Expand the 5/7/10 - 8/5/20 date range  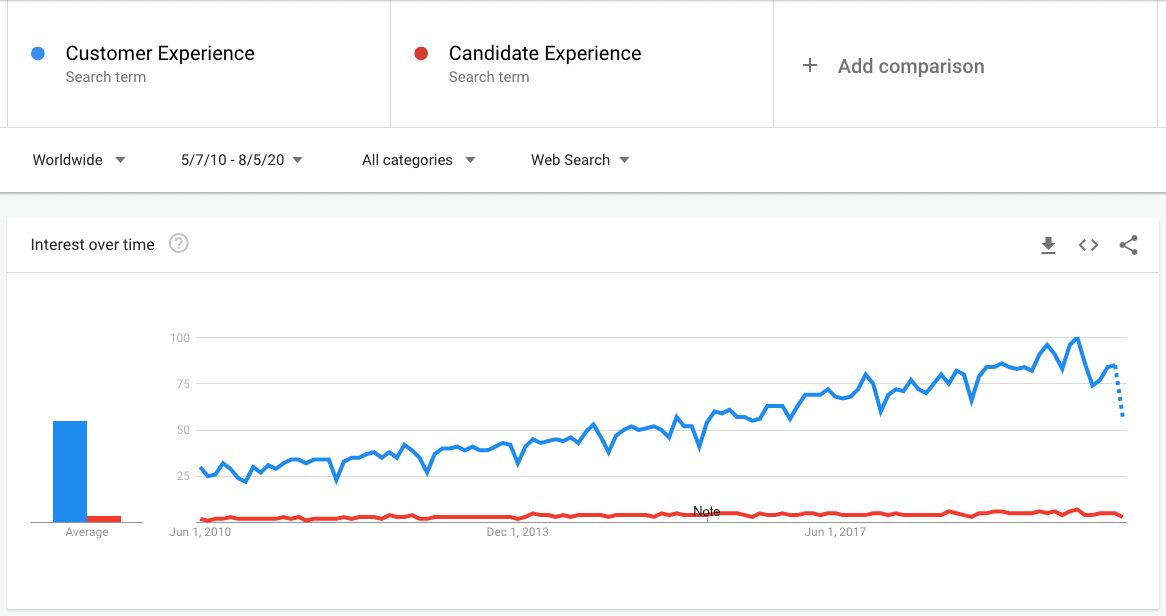pyautogui.click(x=242, y=160)
